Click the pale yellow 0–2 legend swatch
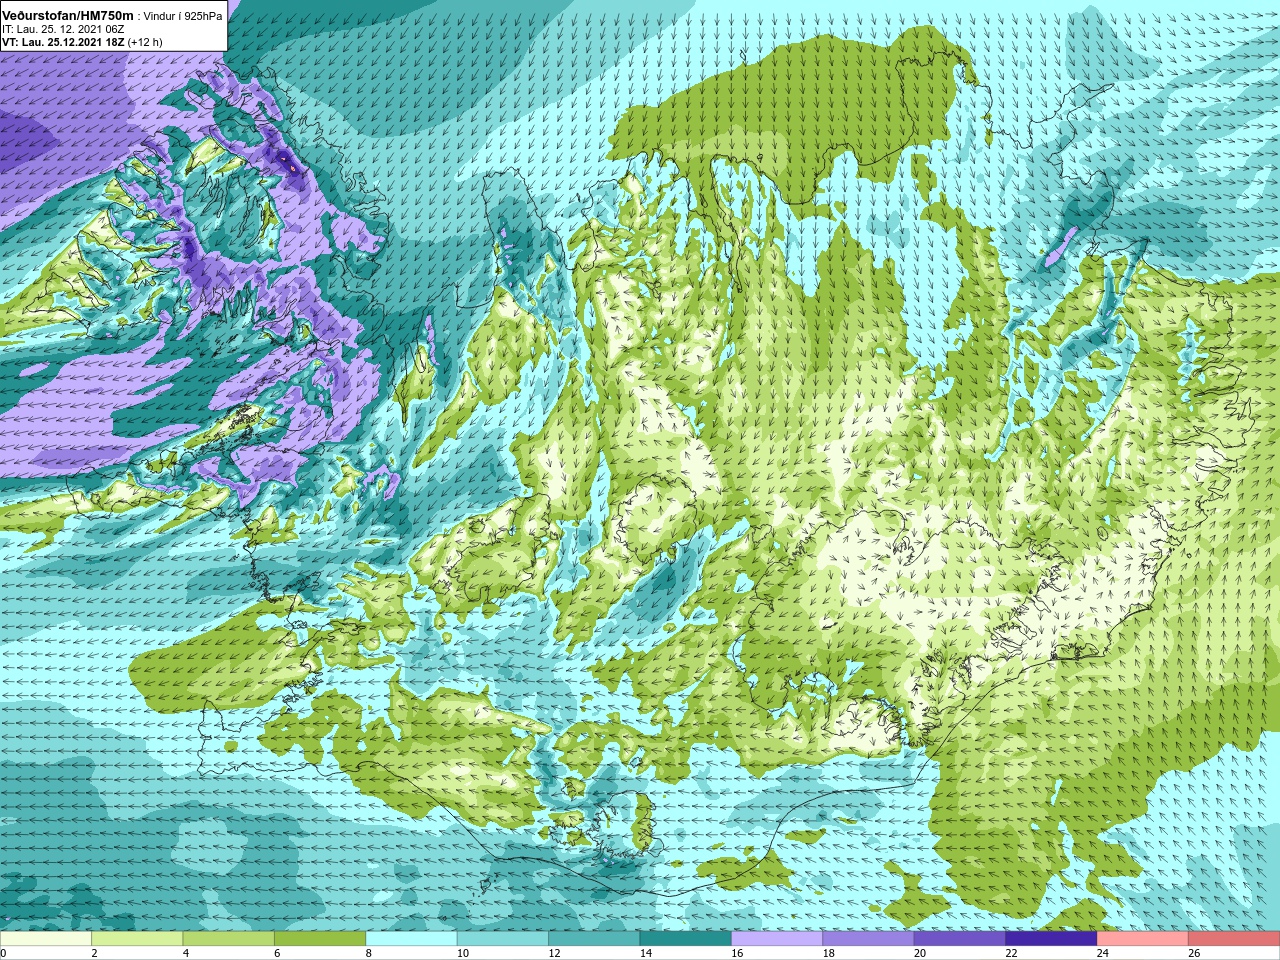Screen dimensions: 1280x960 click(46, 939)
